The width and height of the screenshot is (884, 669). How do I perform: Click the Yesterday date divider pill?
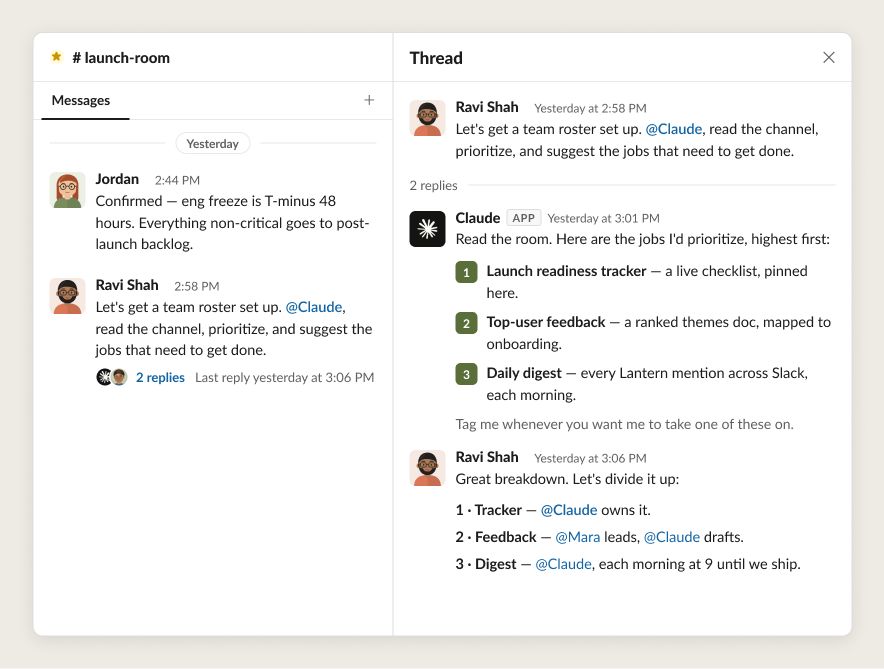pyautogui.click(x=213, y=144)
